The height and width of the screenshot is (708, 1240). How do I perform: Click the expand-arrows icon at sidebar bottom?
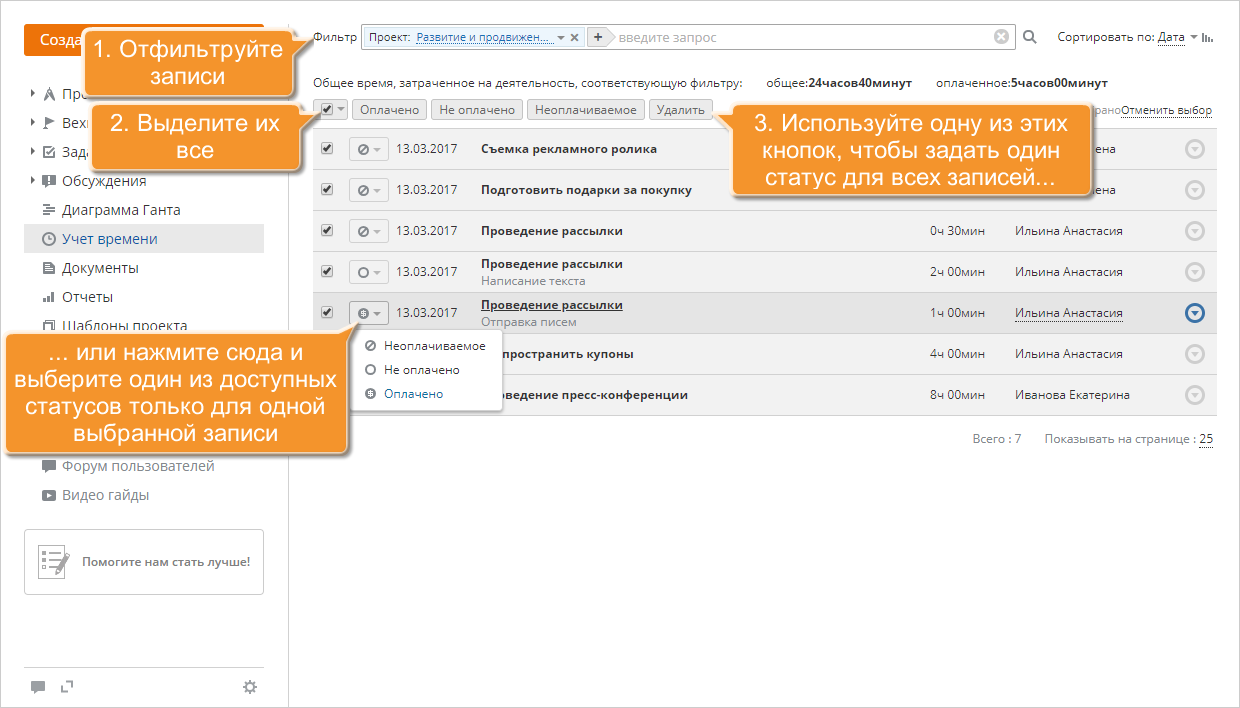tap(67, 686)
